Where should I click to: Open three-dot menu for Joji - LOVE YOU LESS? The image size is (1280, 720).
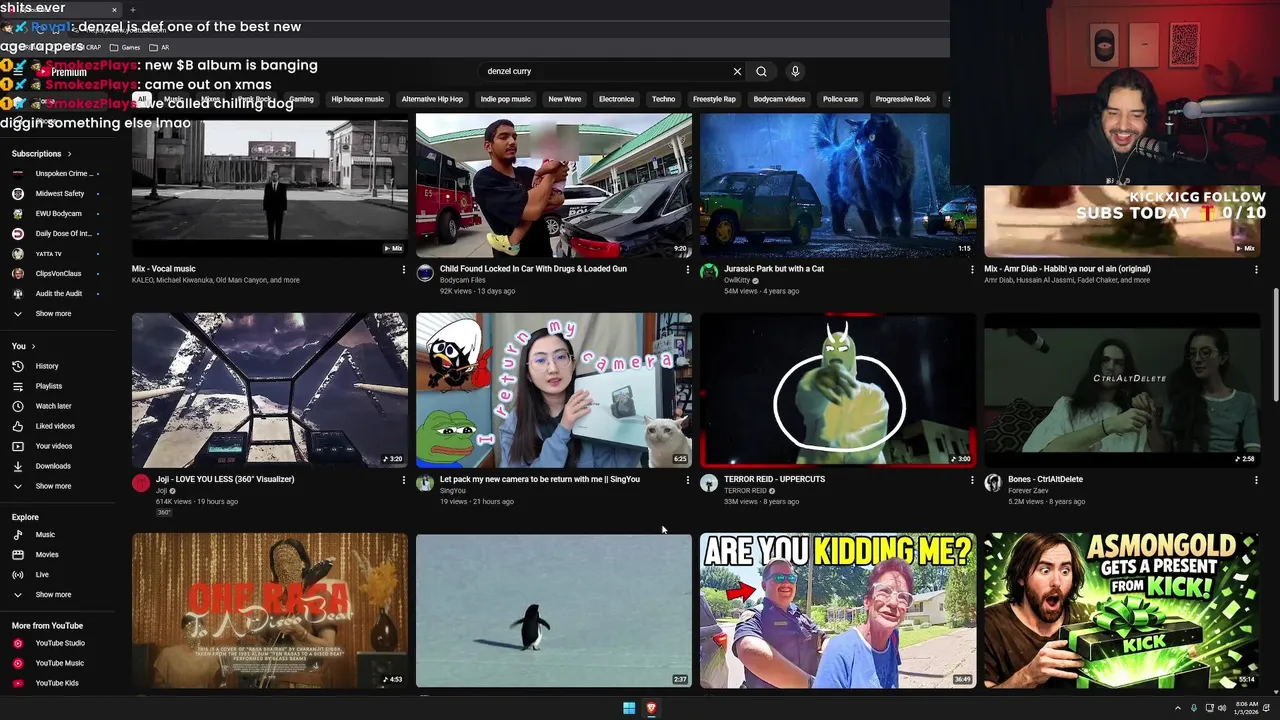tap(403, 480)
